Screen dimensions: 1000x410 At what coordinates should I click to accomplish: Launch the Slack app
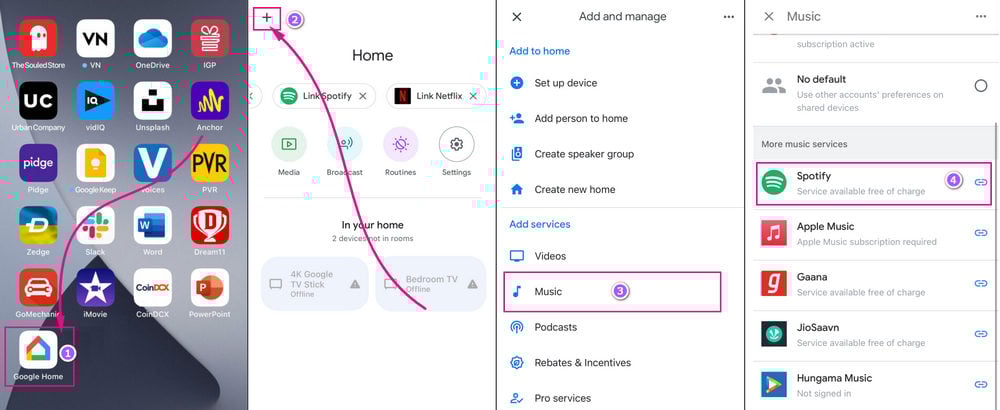coord(96,225)
